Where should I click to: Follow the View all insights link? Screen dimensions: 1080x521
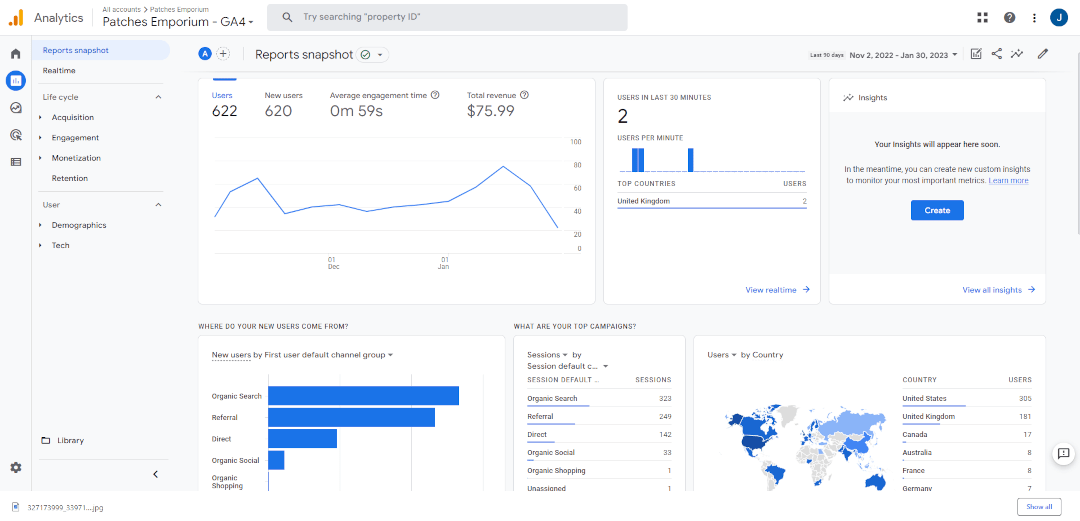(999, 290)
